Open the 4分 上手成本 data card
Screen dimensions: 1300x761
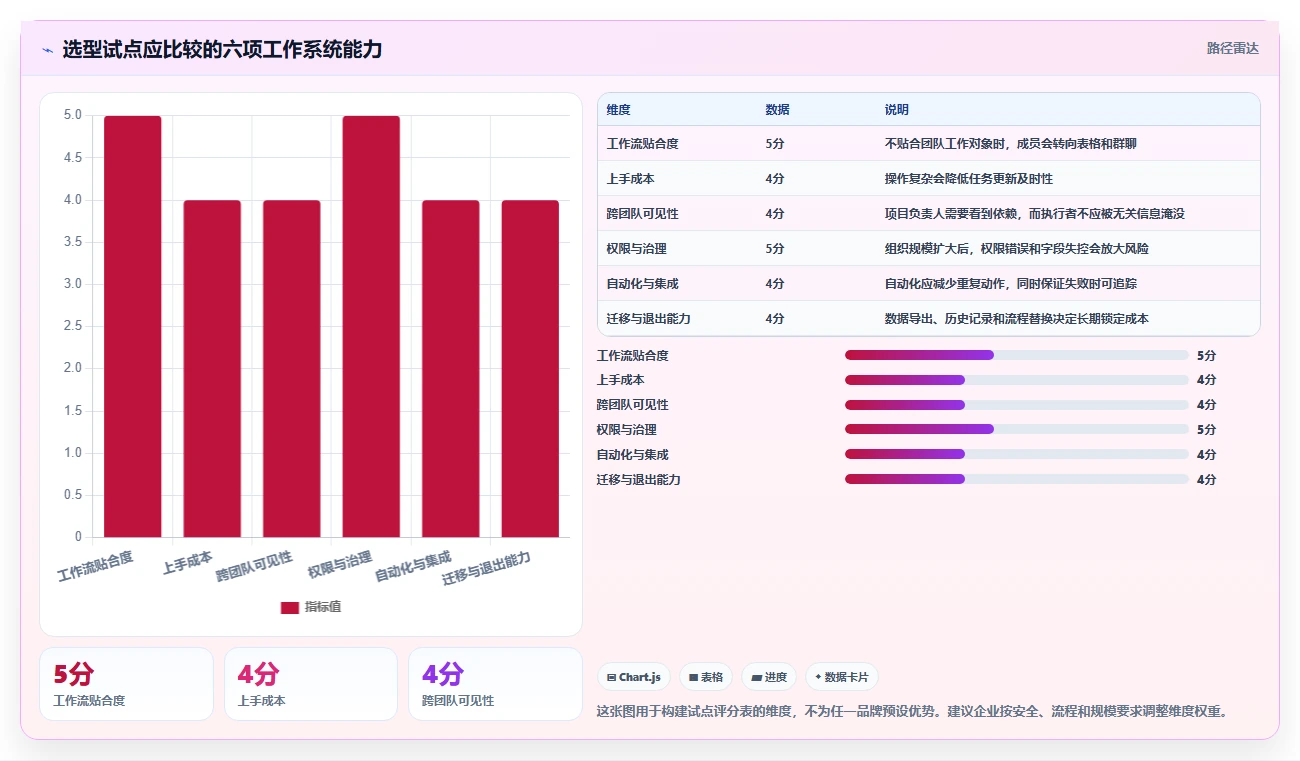[x=311, y=684]
